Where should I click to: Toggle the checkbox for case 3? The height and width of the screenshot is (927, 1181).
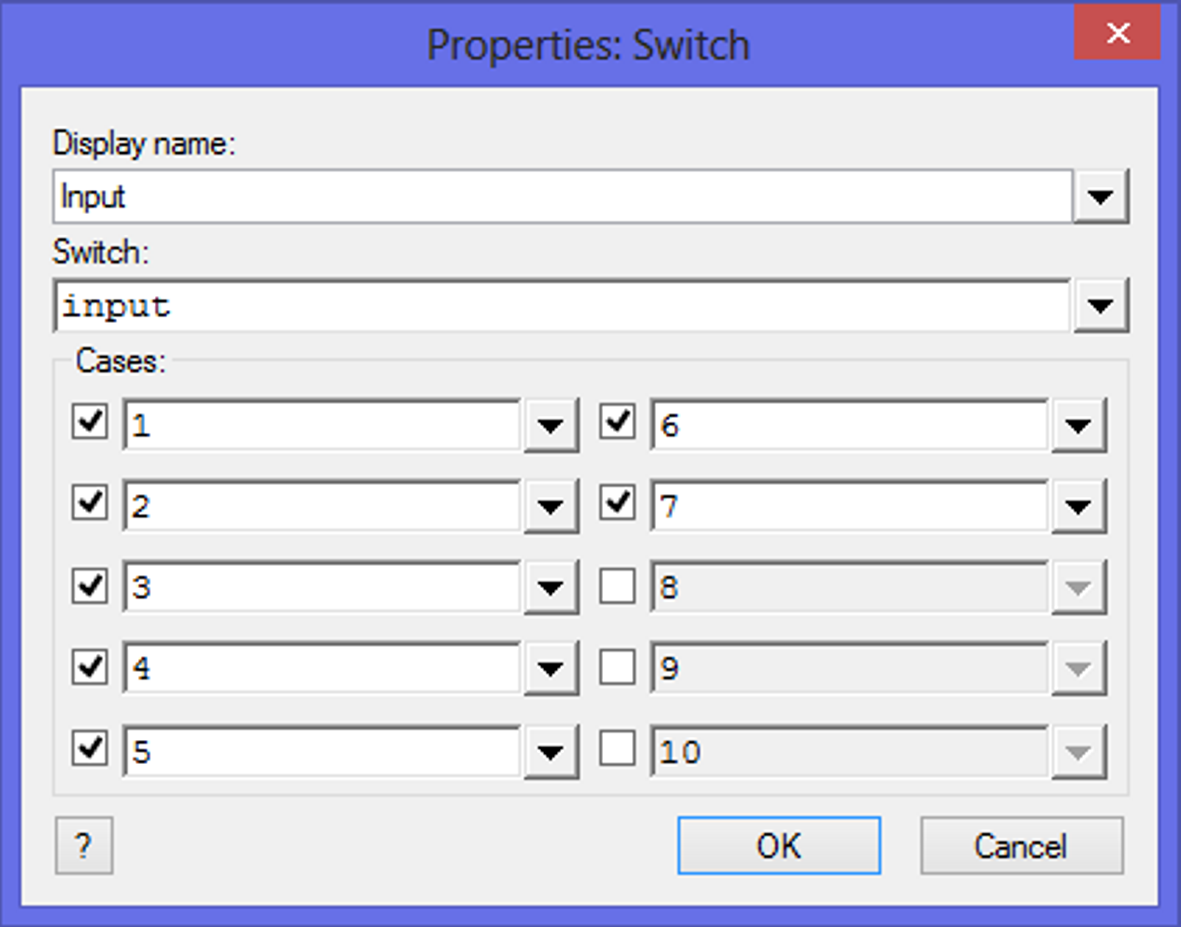tap(90, 586)
